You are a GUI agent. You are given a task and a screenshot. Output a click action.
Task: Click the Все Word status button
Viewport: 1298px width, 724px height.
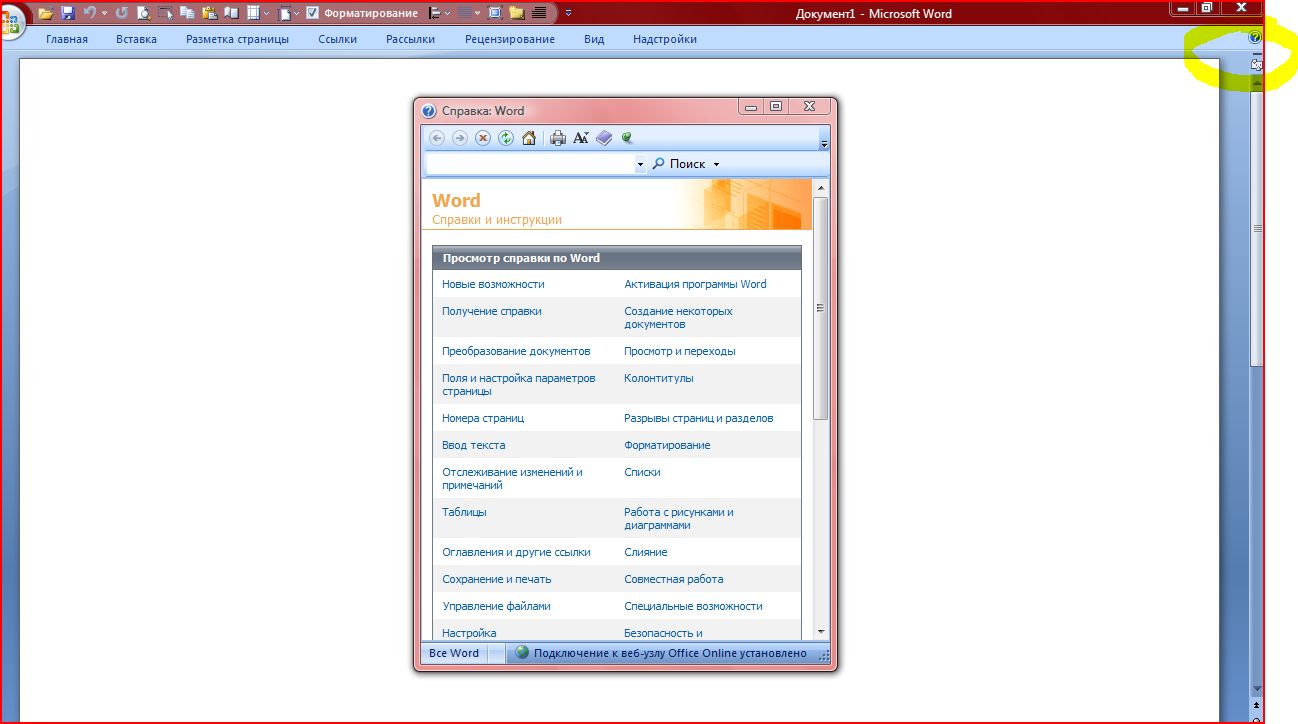pyautogui.click(x=454, y=653)
